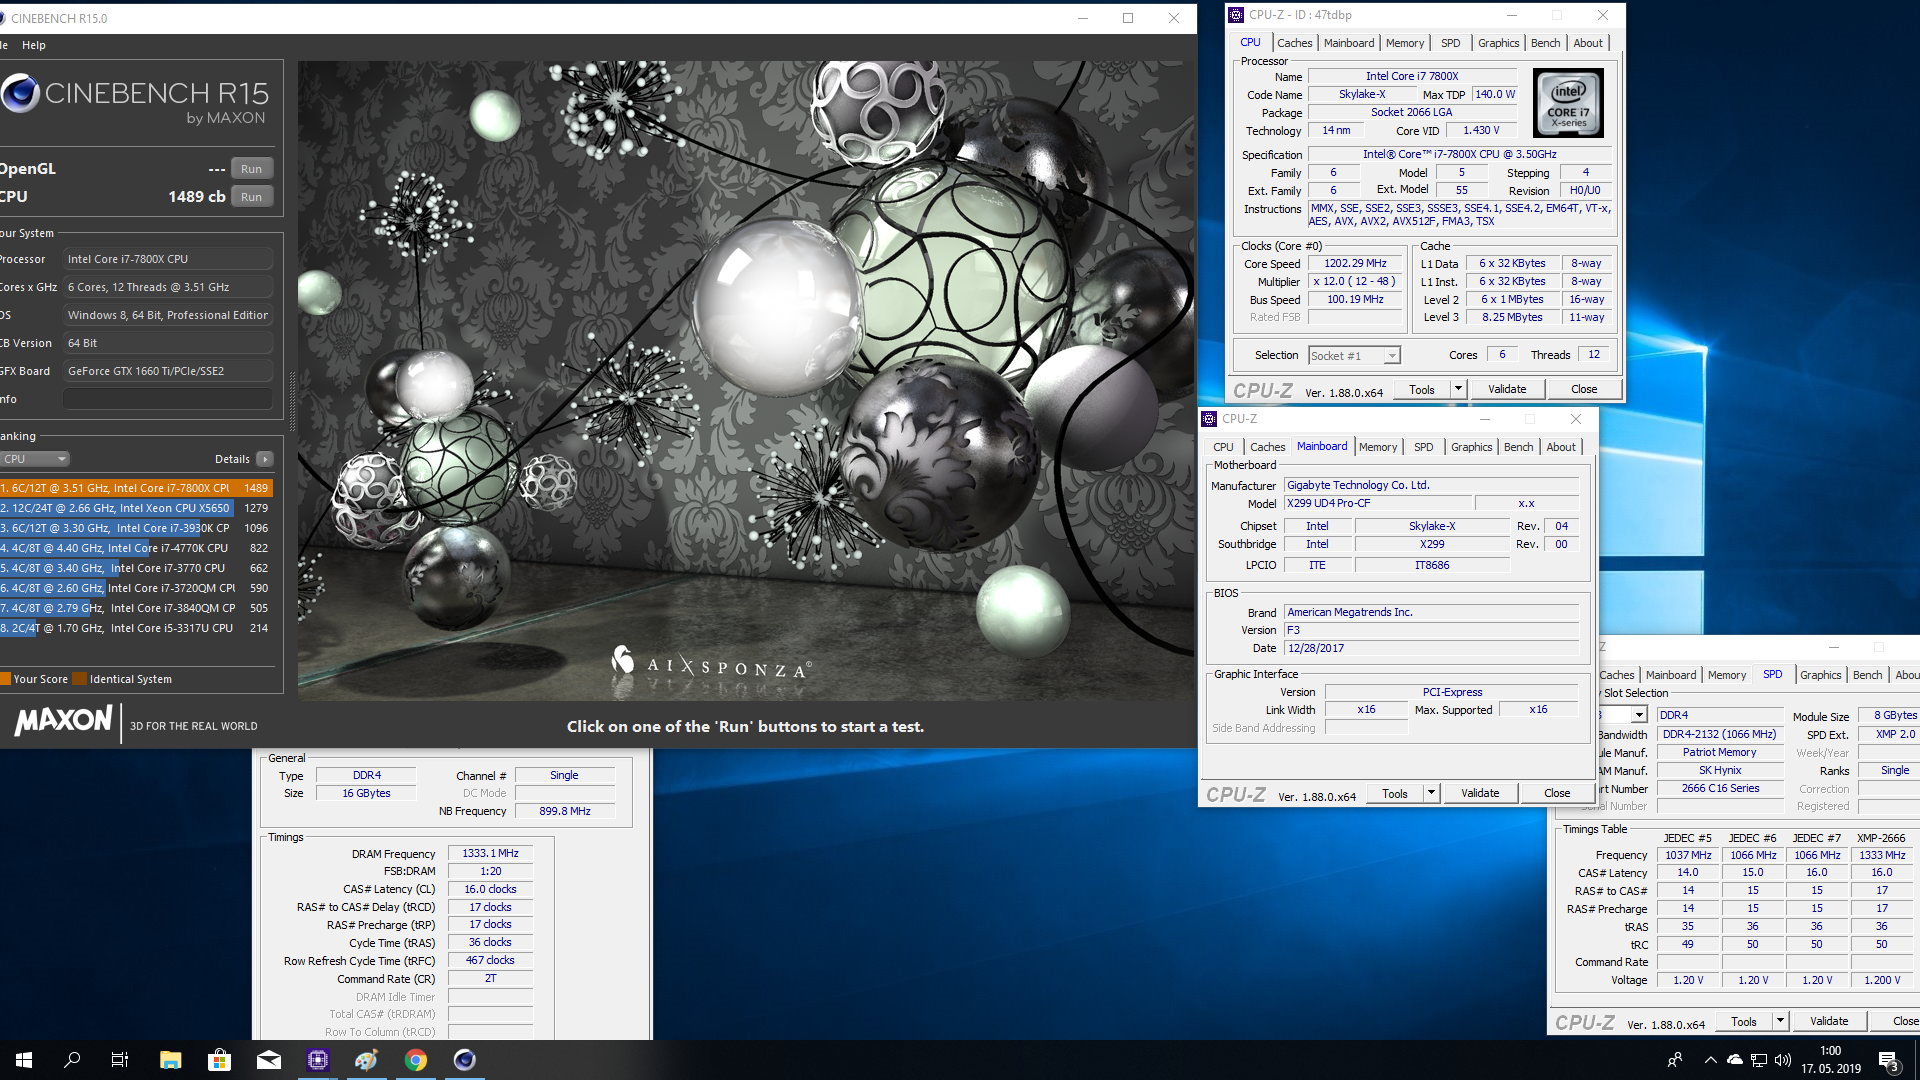
Task: Expand Tools arrow in SPD CPU-Z window
Action: pyautogui.click(x=1780, y=1022)
